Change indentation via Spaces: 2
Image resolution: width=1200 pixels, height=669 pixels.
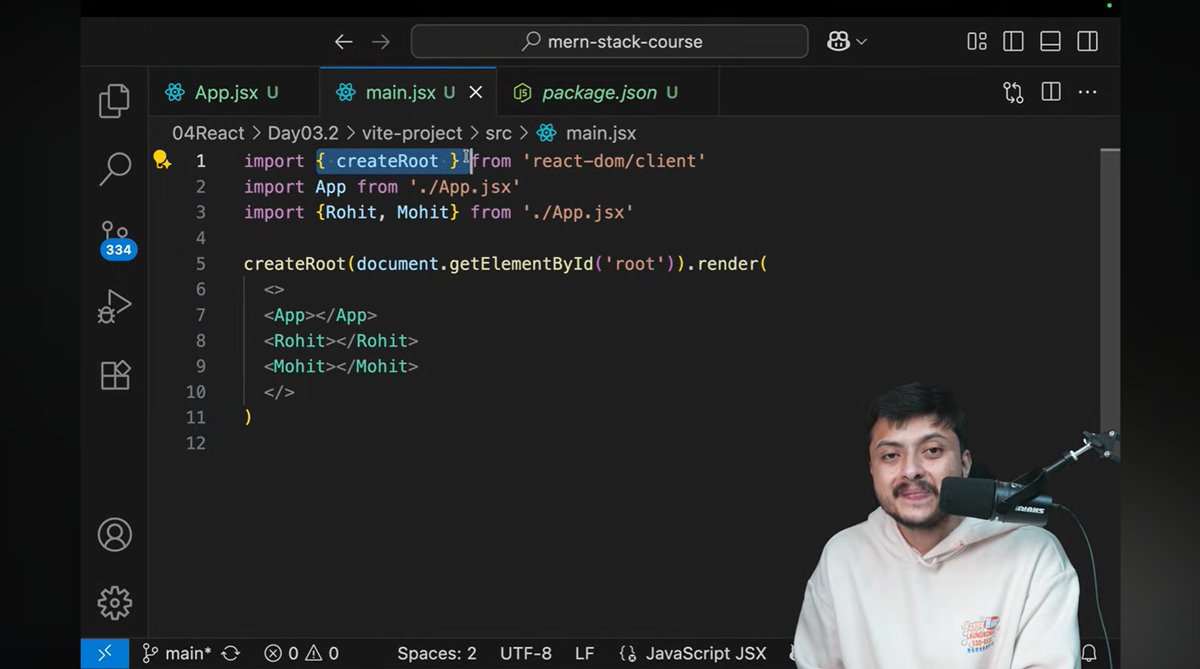(436, 654)
